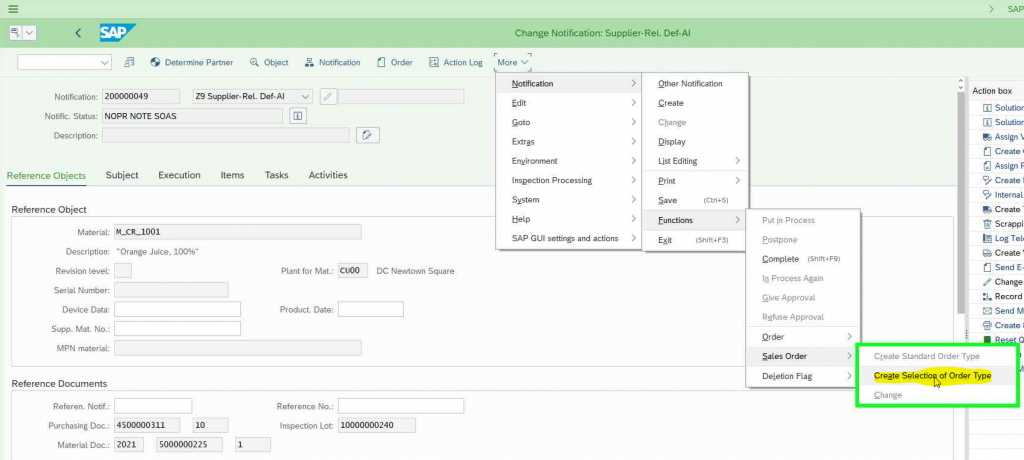Select the Reference Objects tab

[x=46, y=175]
